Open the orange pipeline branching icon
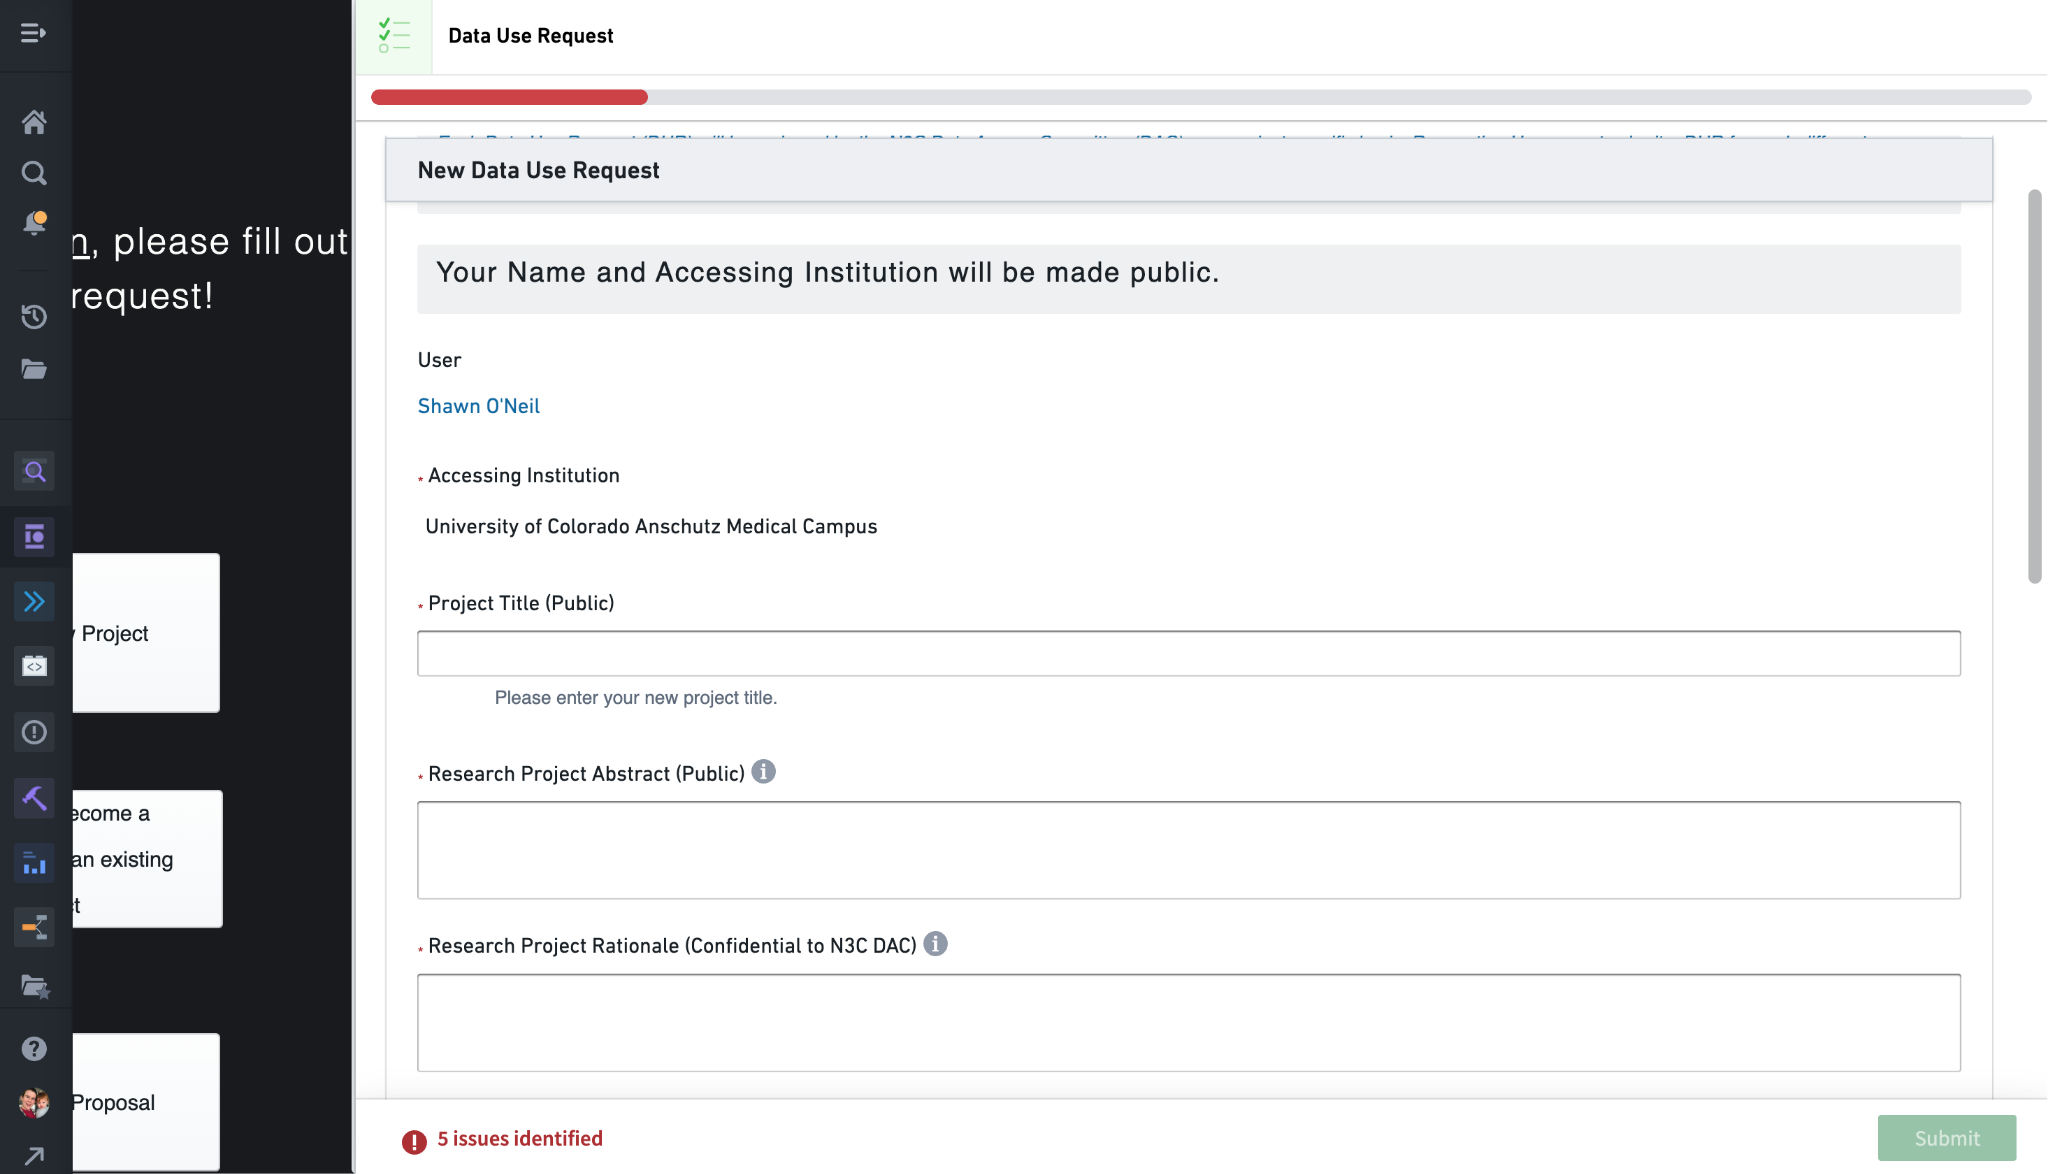Image resolution: width=2048 pixels, height=1174 pixels. tap(35, 927)
